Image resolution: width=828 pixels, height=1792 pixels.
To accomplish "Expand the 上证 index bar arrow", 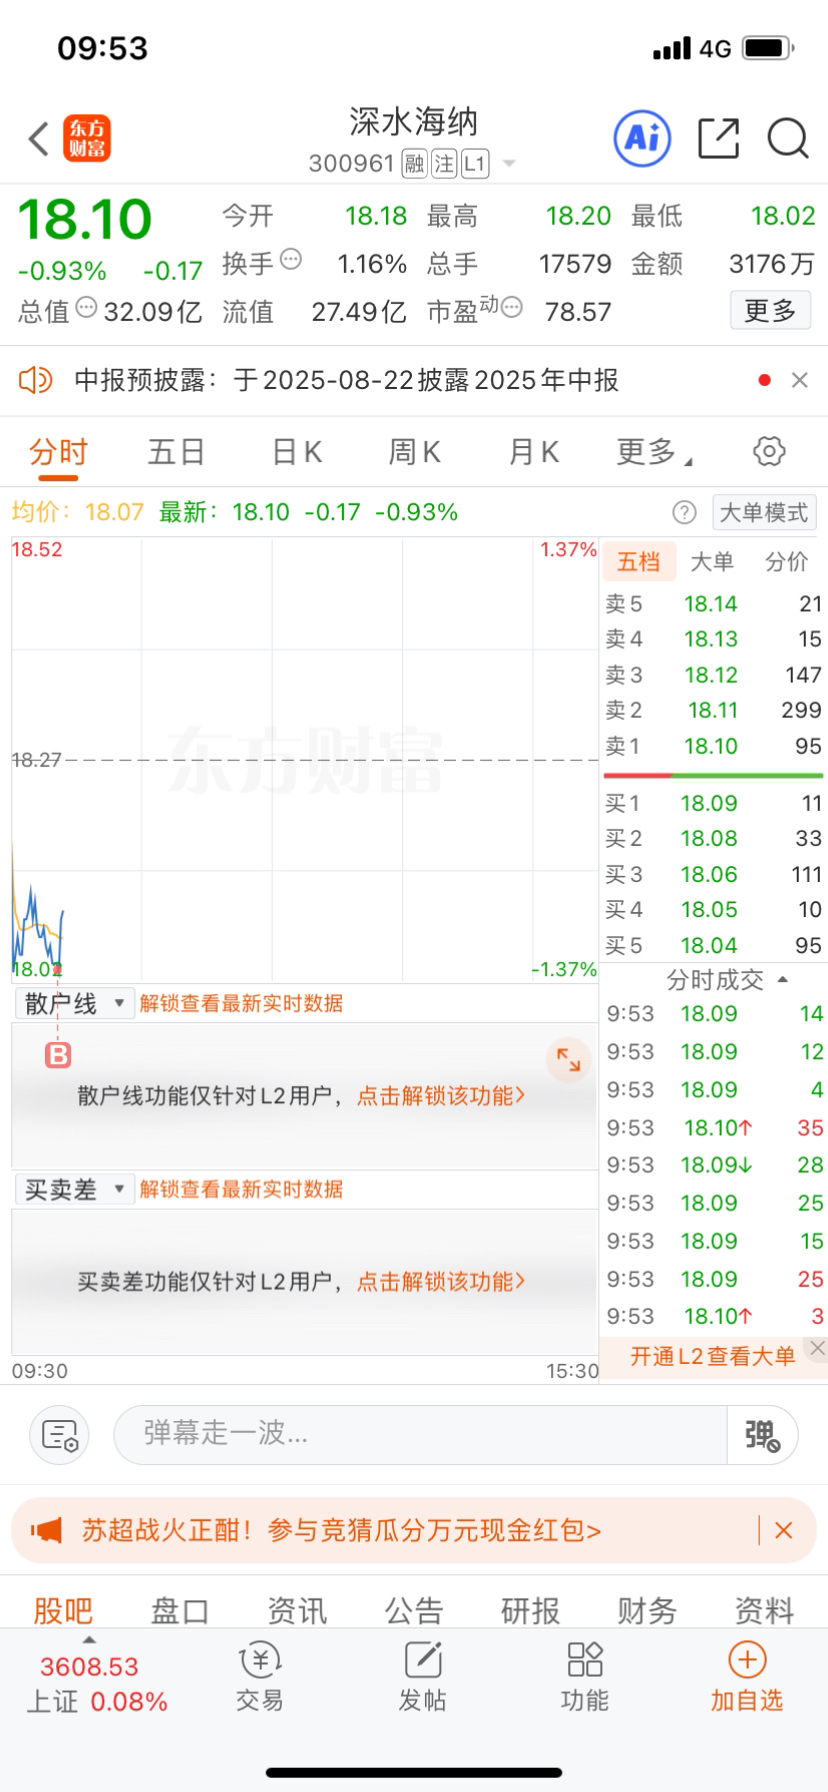I will click(x=89, y=1639).
